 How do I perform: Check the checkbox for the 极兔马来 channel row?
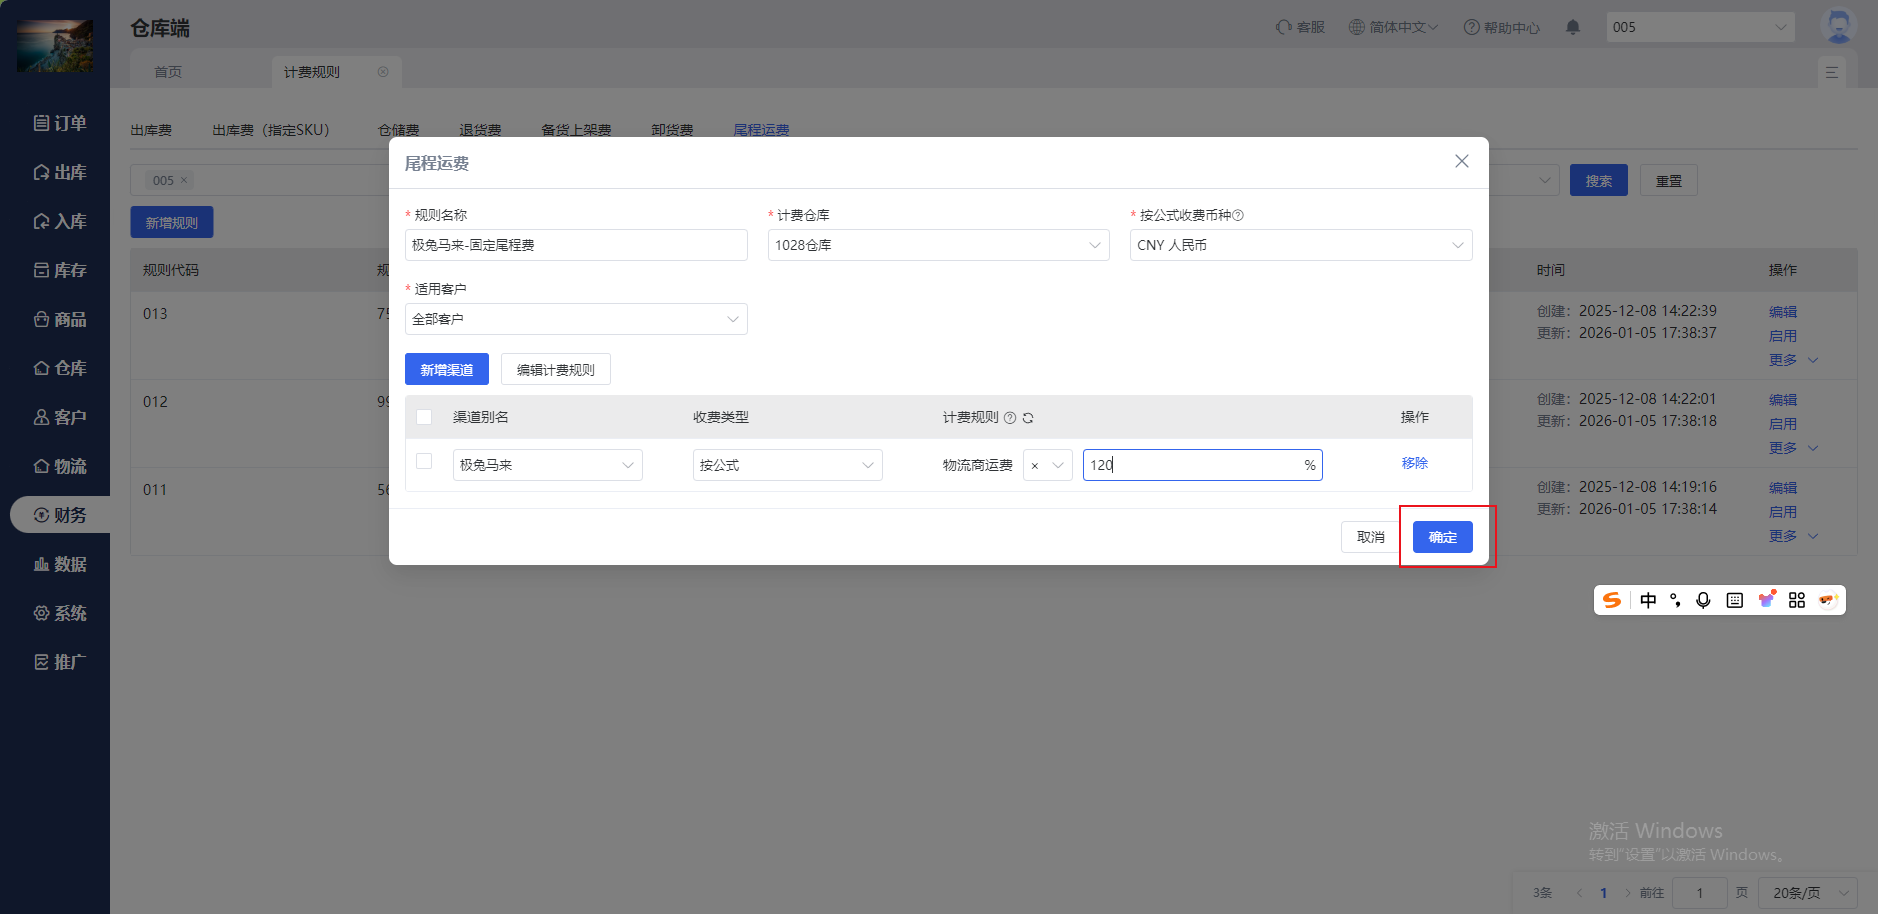coord(423,461)
